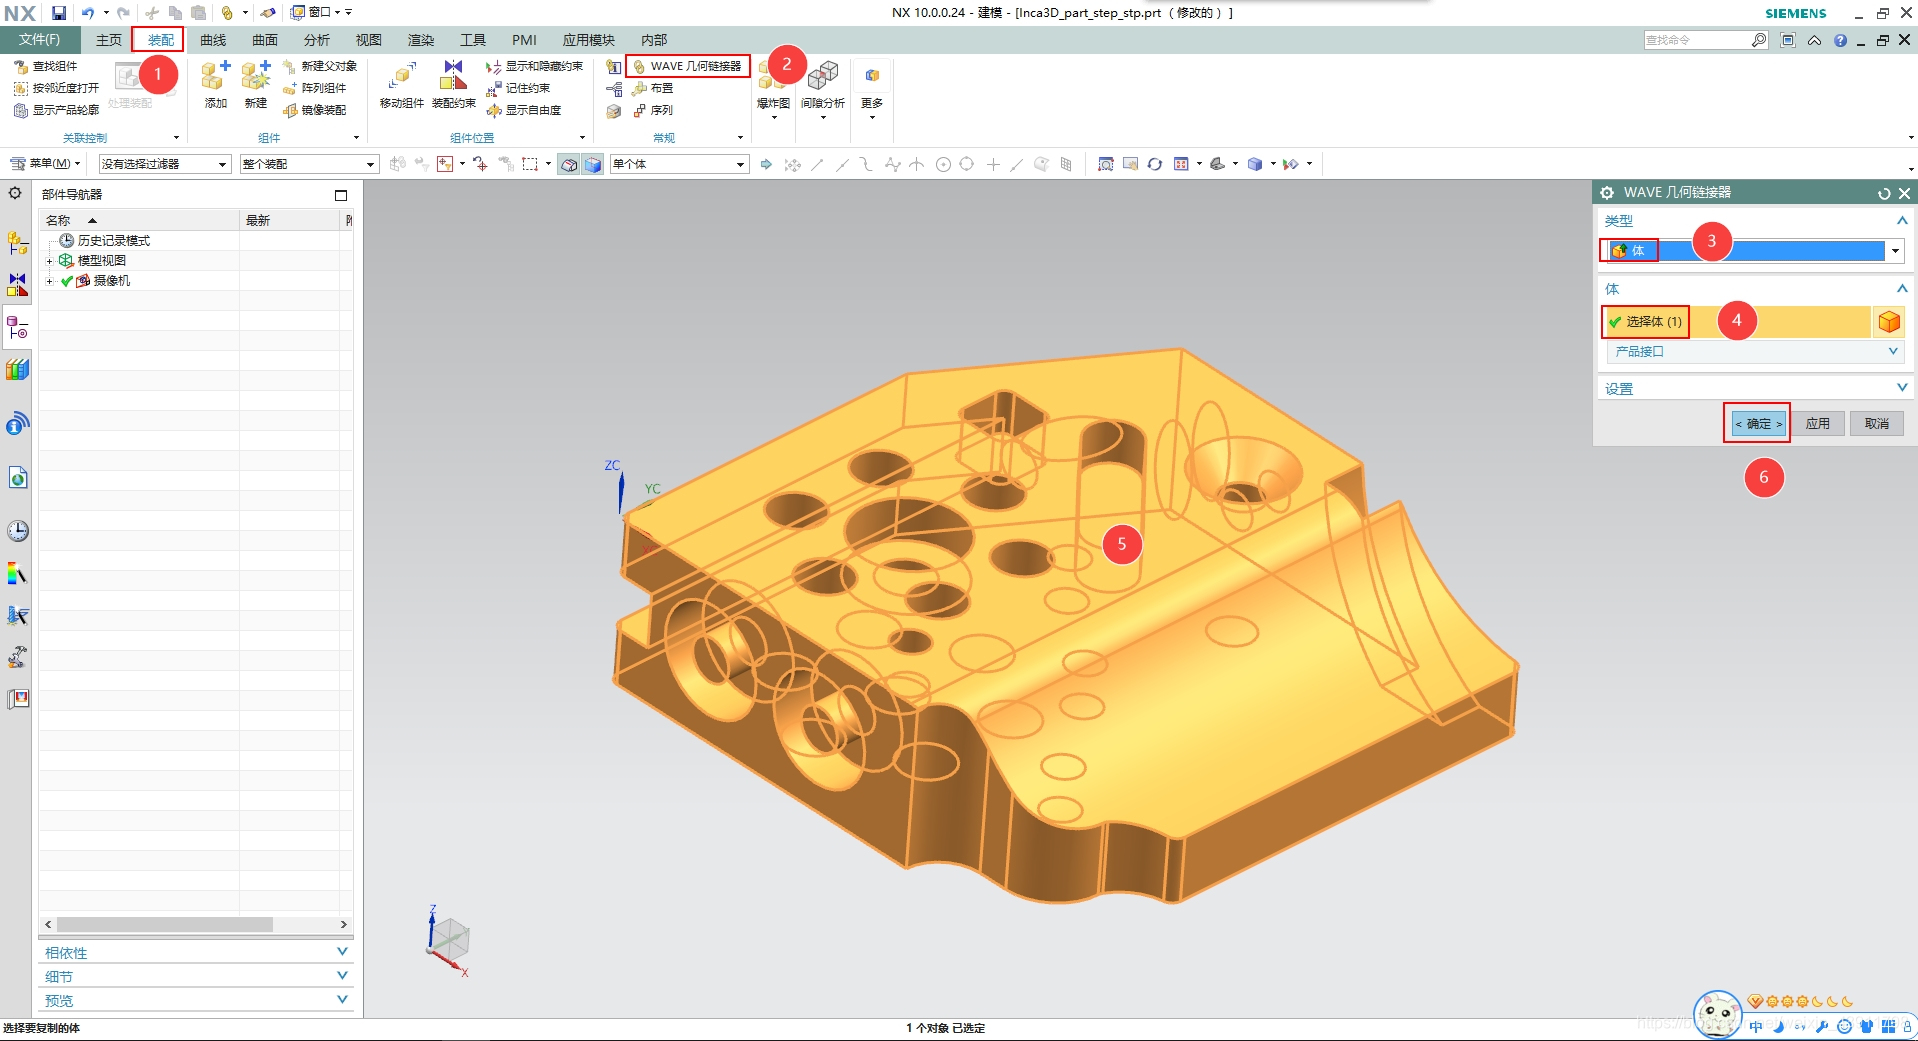Open the 菜单(M) menu

click(x=46, y=164)
